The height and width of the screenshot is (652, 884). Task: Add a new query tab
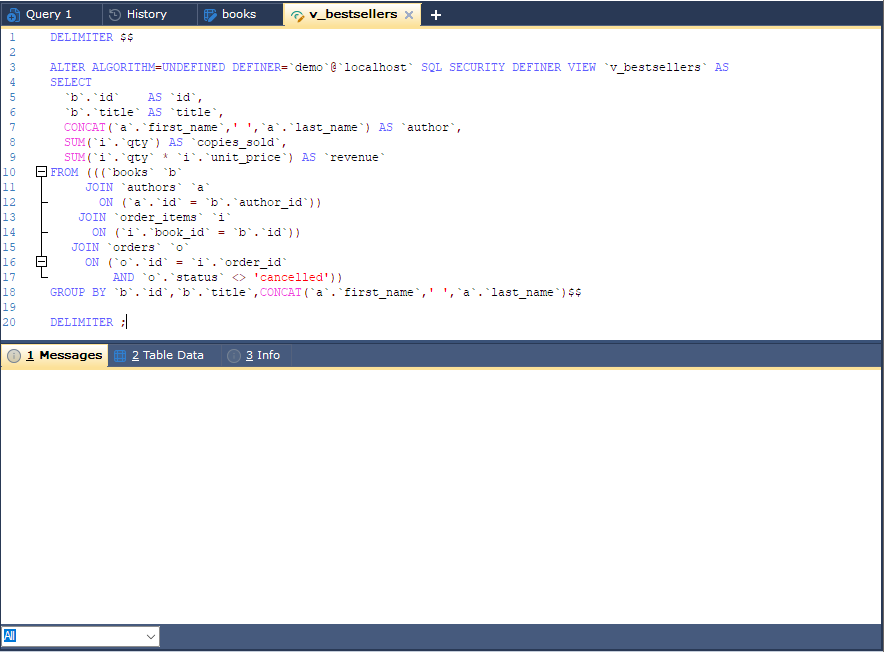pos(436,15)
